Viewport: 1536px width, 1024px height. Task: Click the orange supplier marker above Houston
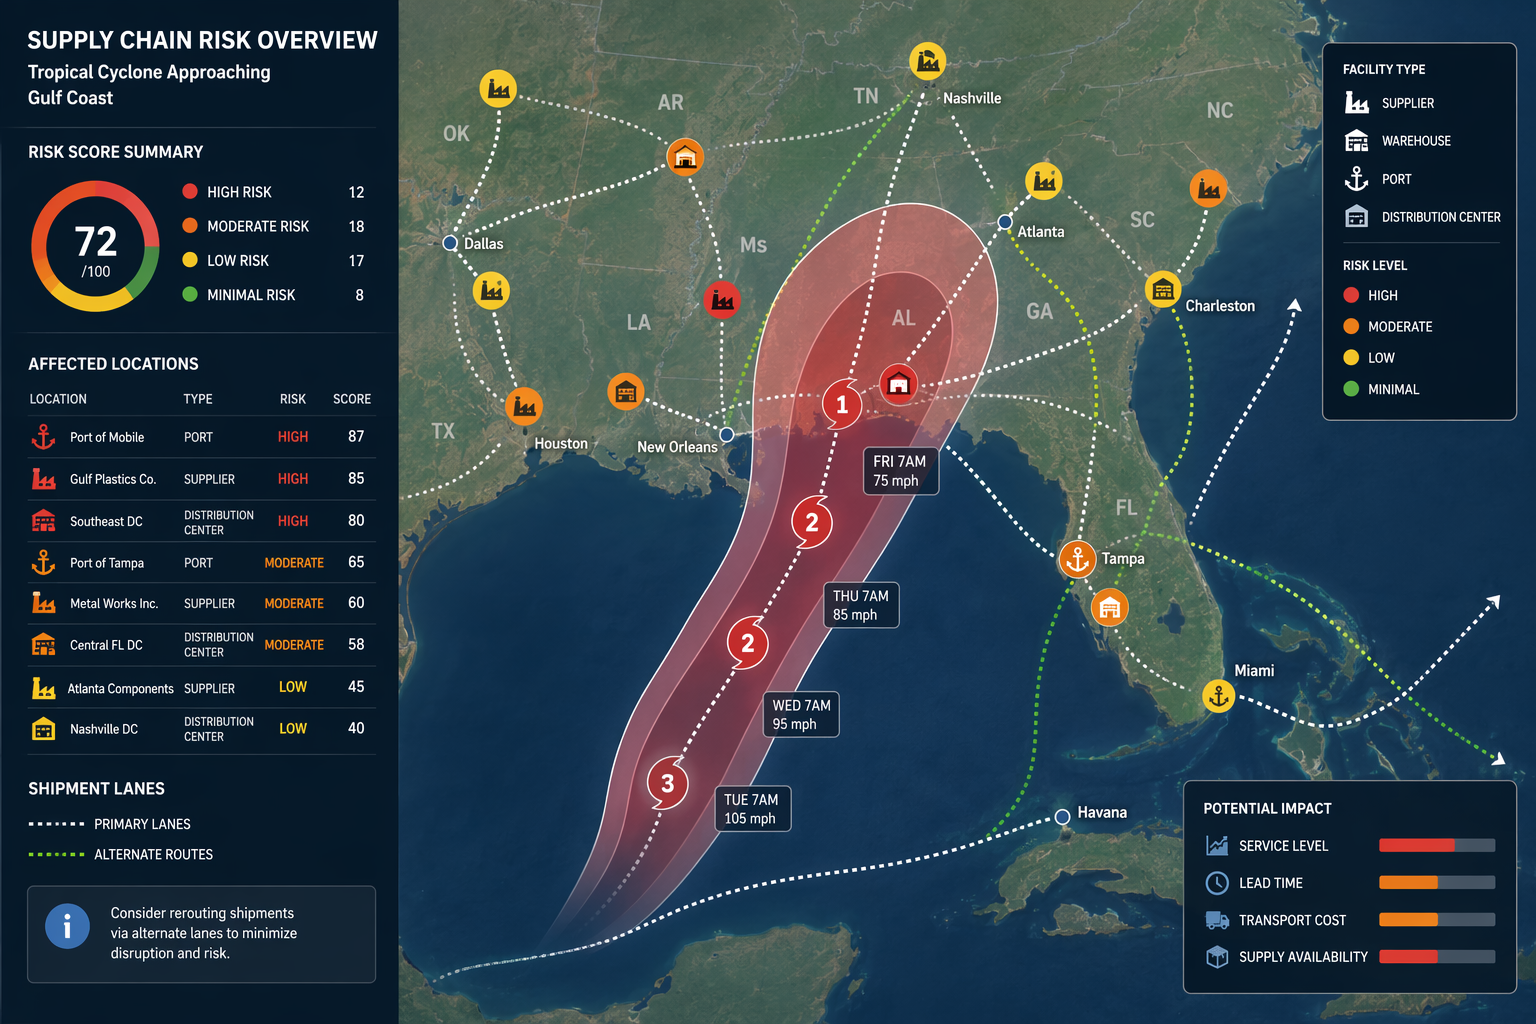(524, 406)
